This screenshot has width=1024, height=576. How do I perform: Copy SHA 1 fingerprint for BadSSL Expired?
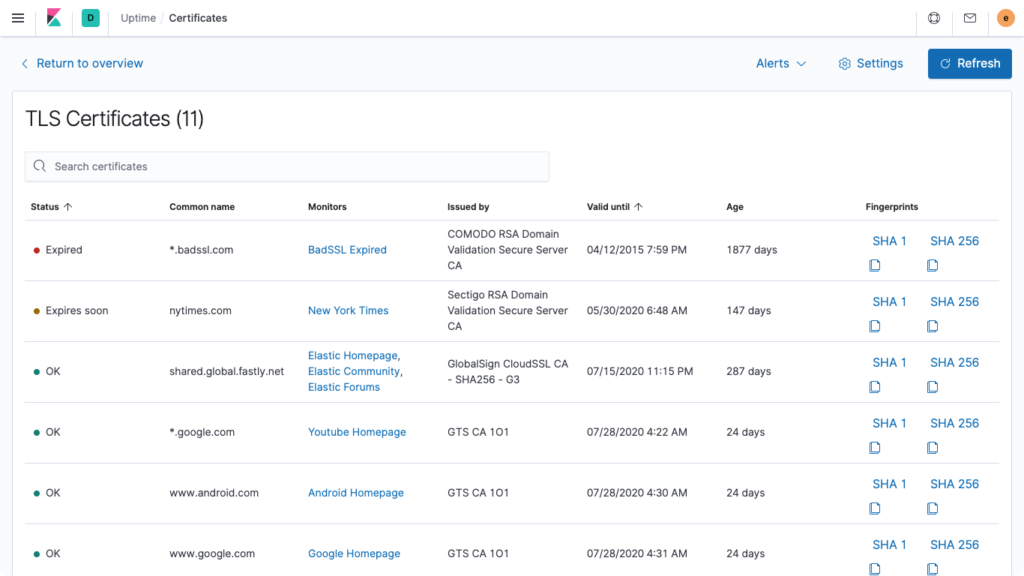(x=874, y=265)
